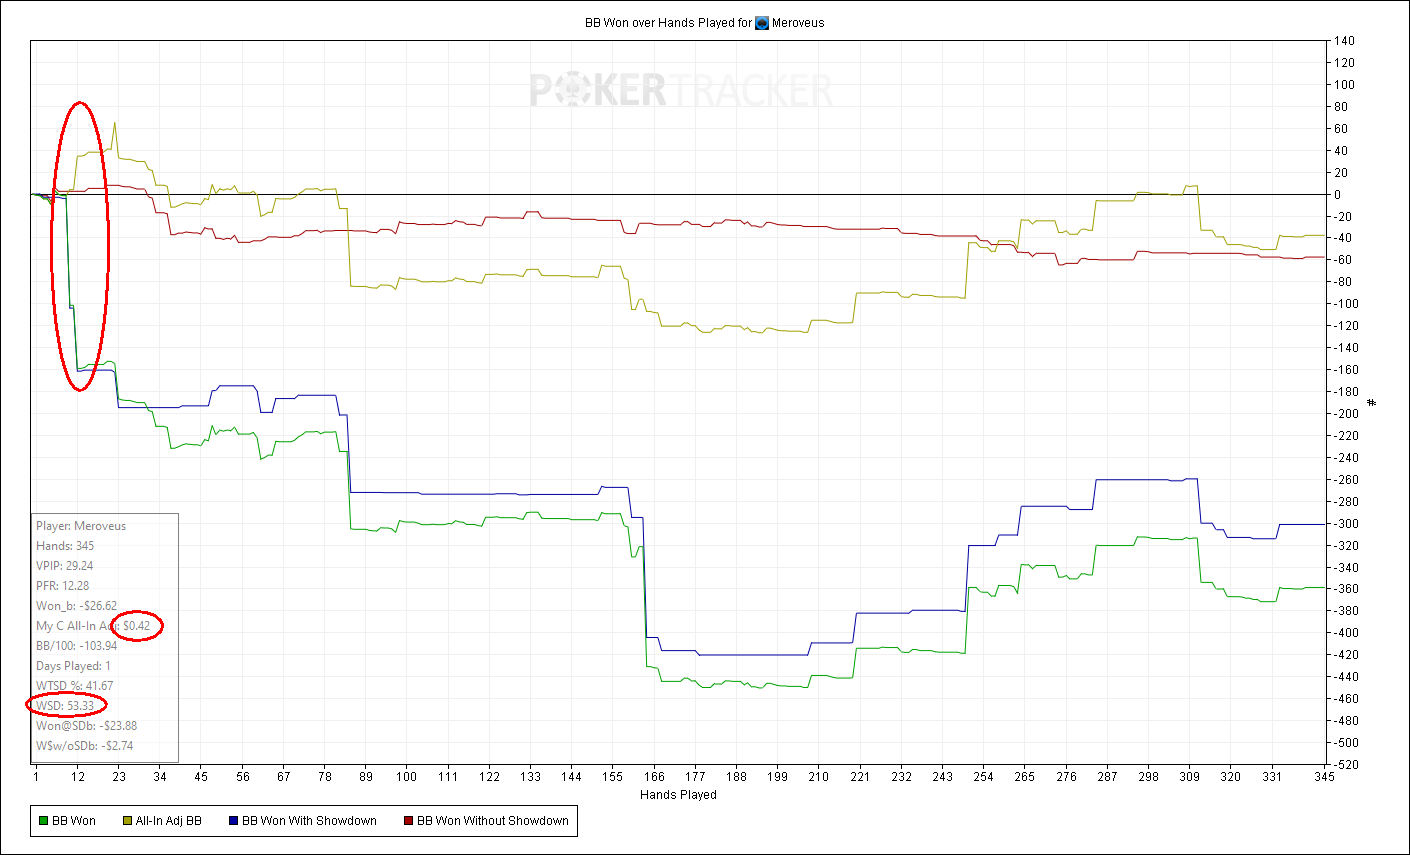Select the "BB Won With Showdown" legend label
This screenshot has height=855, width=1410.
coord(309,821)
